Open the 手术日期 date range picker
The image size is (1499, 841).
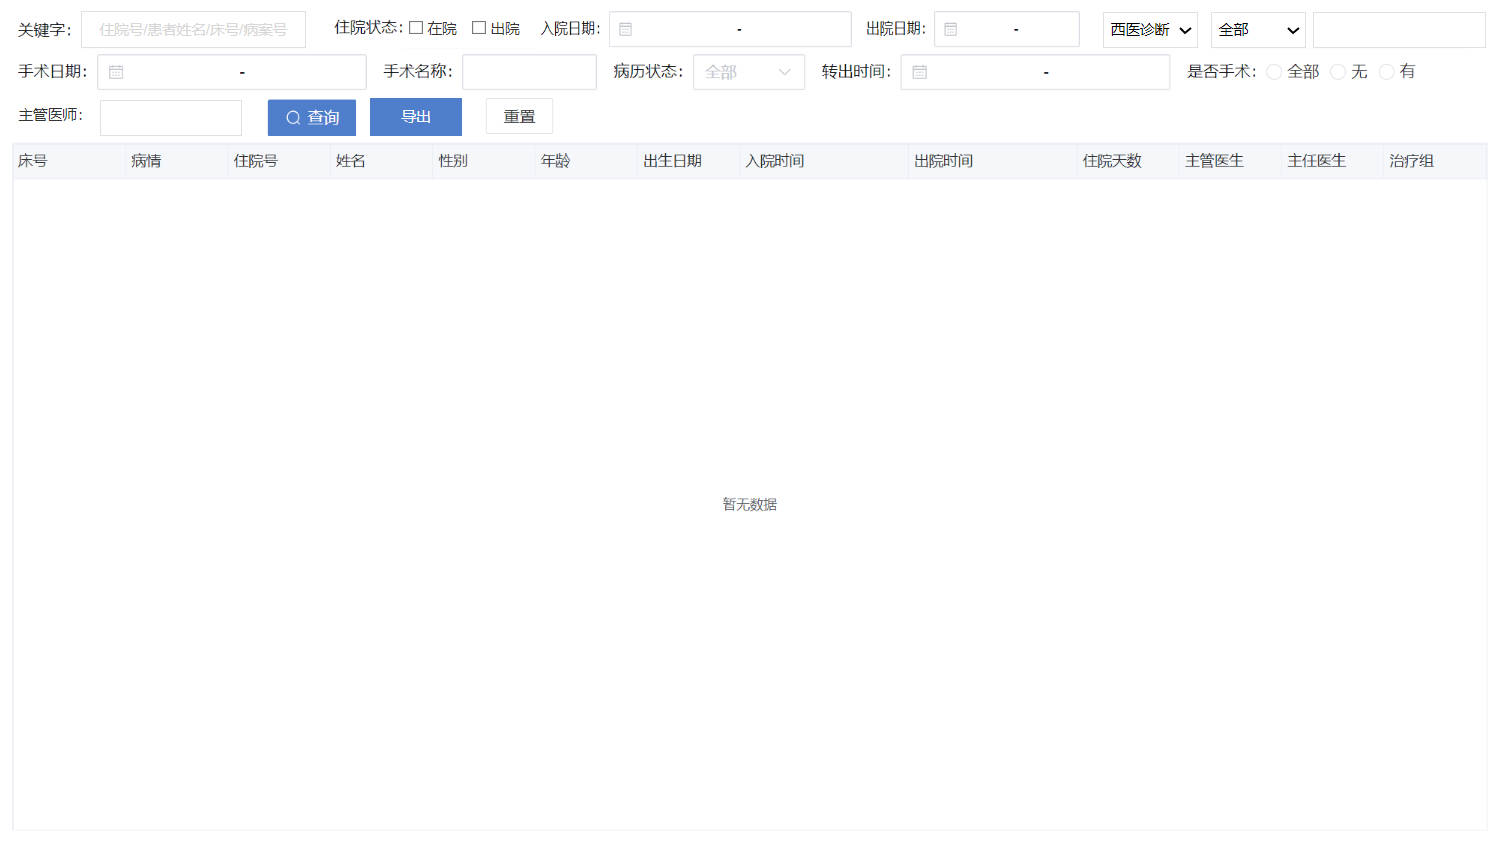[232, 72]
